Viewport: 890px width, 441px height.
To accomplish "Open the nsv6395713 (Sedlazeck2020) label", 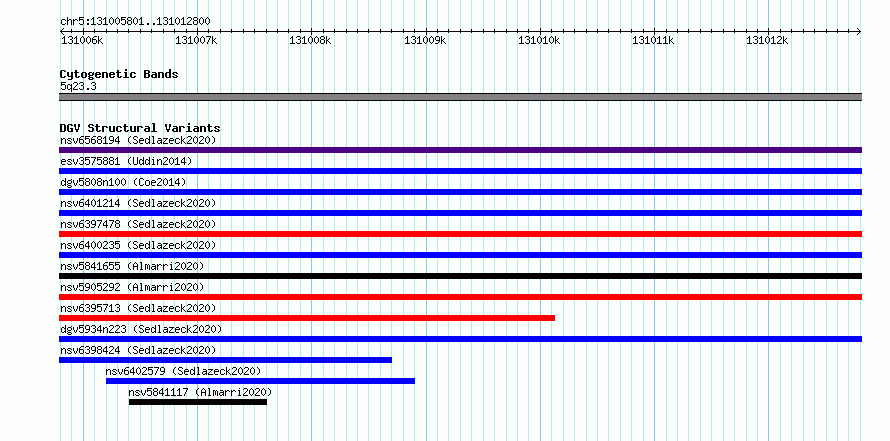I will pos(138,308).
